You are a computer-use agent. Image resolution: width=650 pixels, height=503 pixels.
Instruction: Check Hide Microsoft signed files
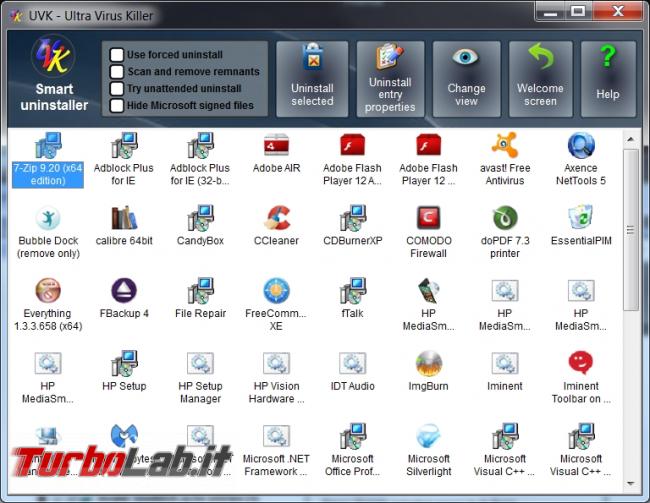point(117,105)
